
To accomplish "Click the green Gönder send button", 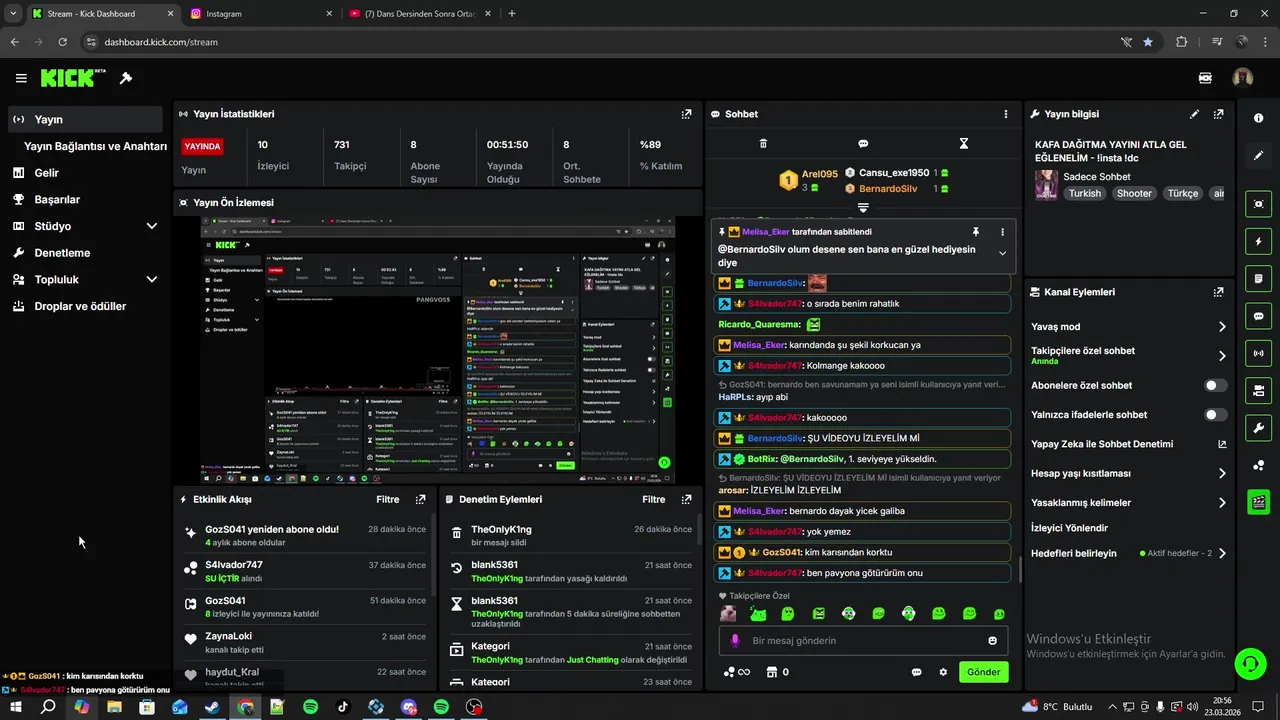I will 983,672.
